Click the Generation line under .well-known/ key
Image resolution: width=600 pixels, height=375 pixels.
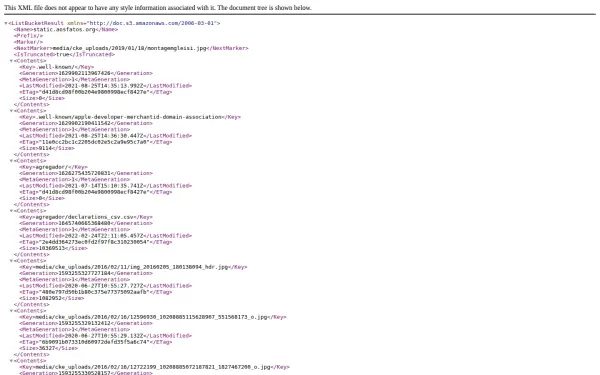tap(86, 73)
